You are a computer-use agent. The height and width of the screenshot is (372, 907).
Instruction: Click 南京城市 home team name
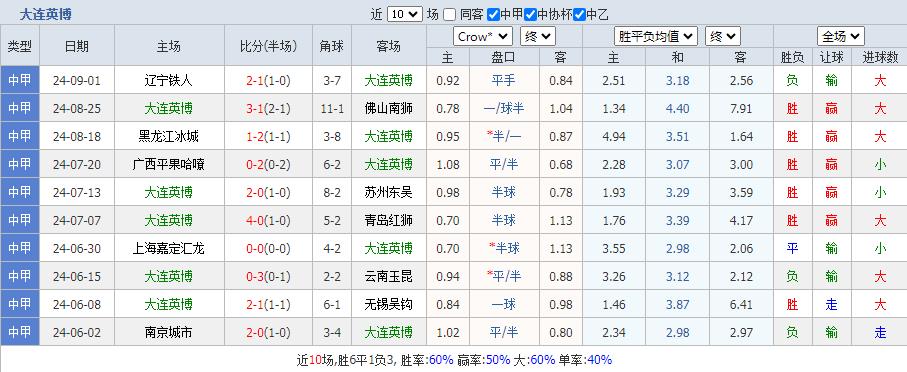(x=168, y=332)
